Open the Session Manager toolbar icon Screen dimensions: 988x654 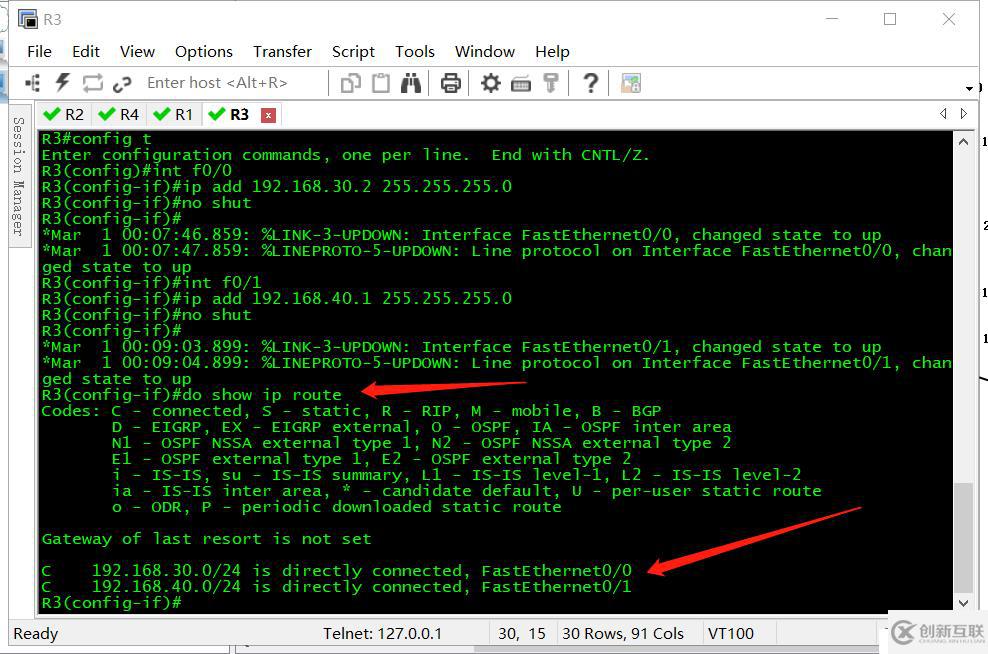pos(32,83)
